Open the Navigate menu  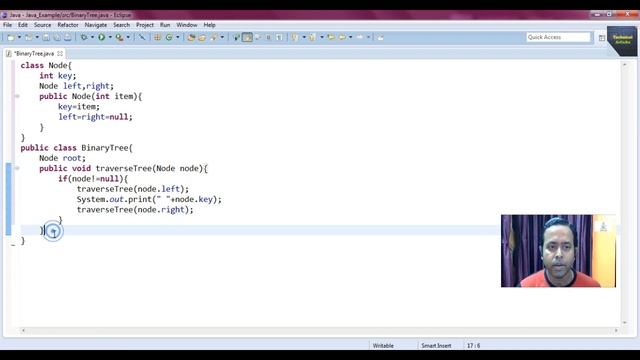[96, 25]
